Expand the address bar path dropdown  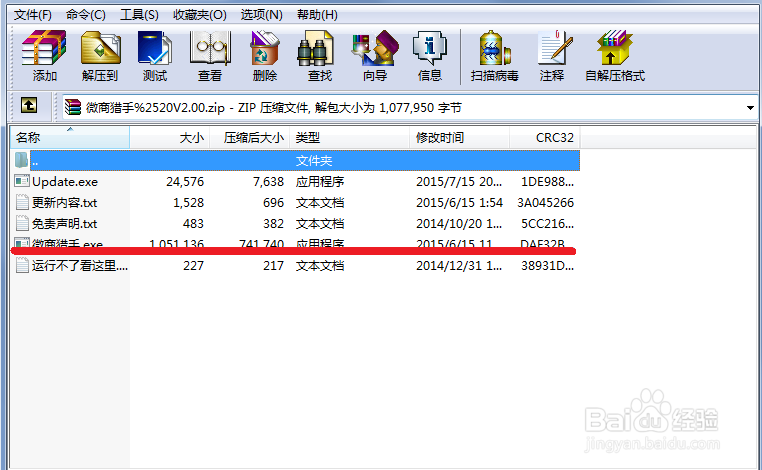pyautogui.click(x=750, y=107)
